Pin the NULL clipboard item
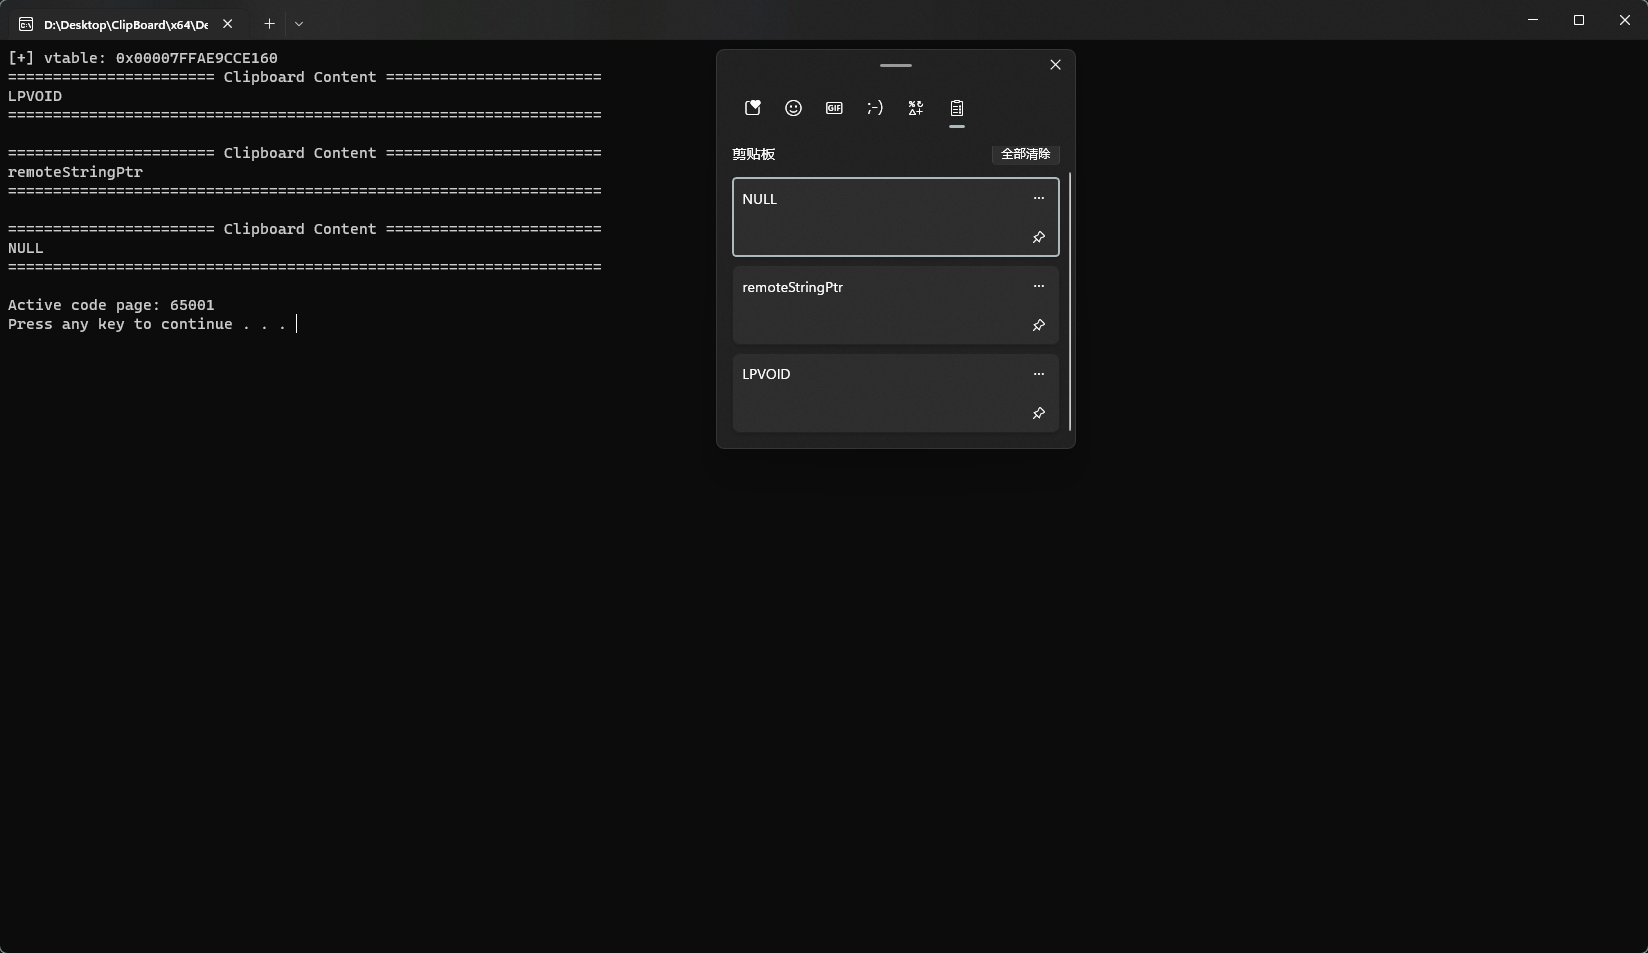The height and width of the screenshot is (953, 1648). [1038, 238]
